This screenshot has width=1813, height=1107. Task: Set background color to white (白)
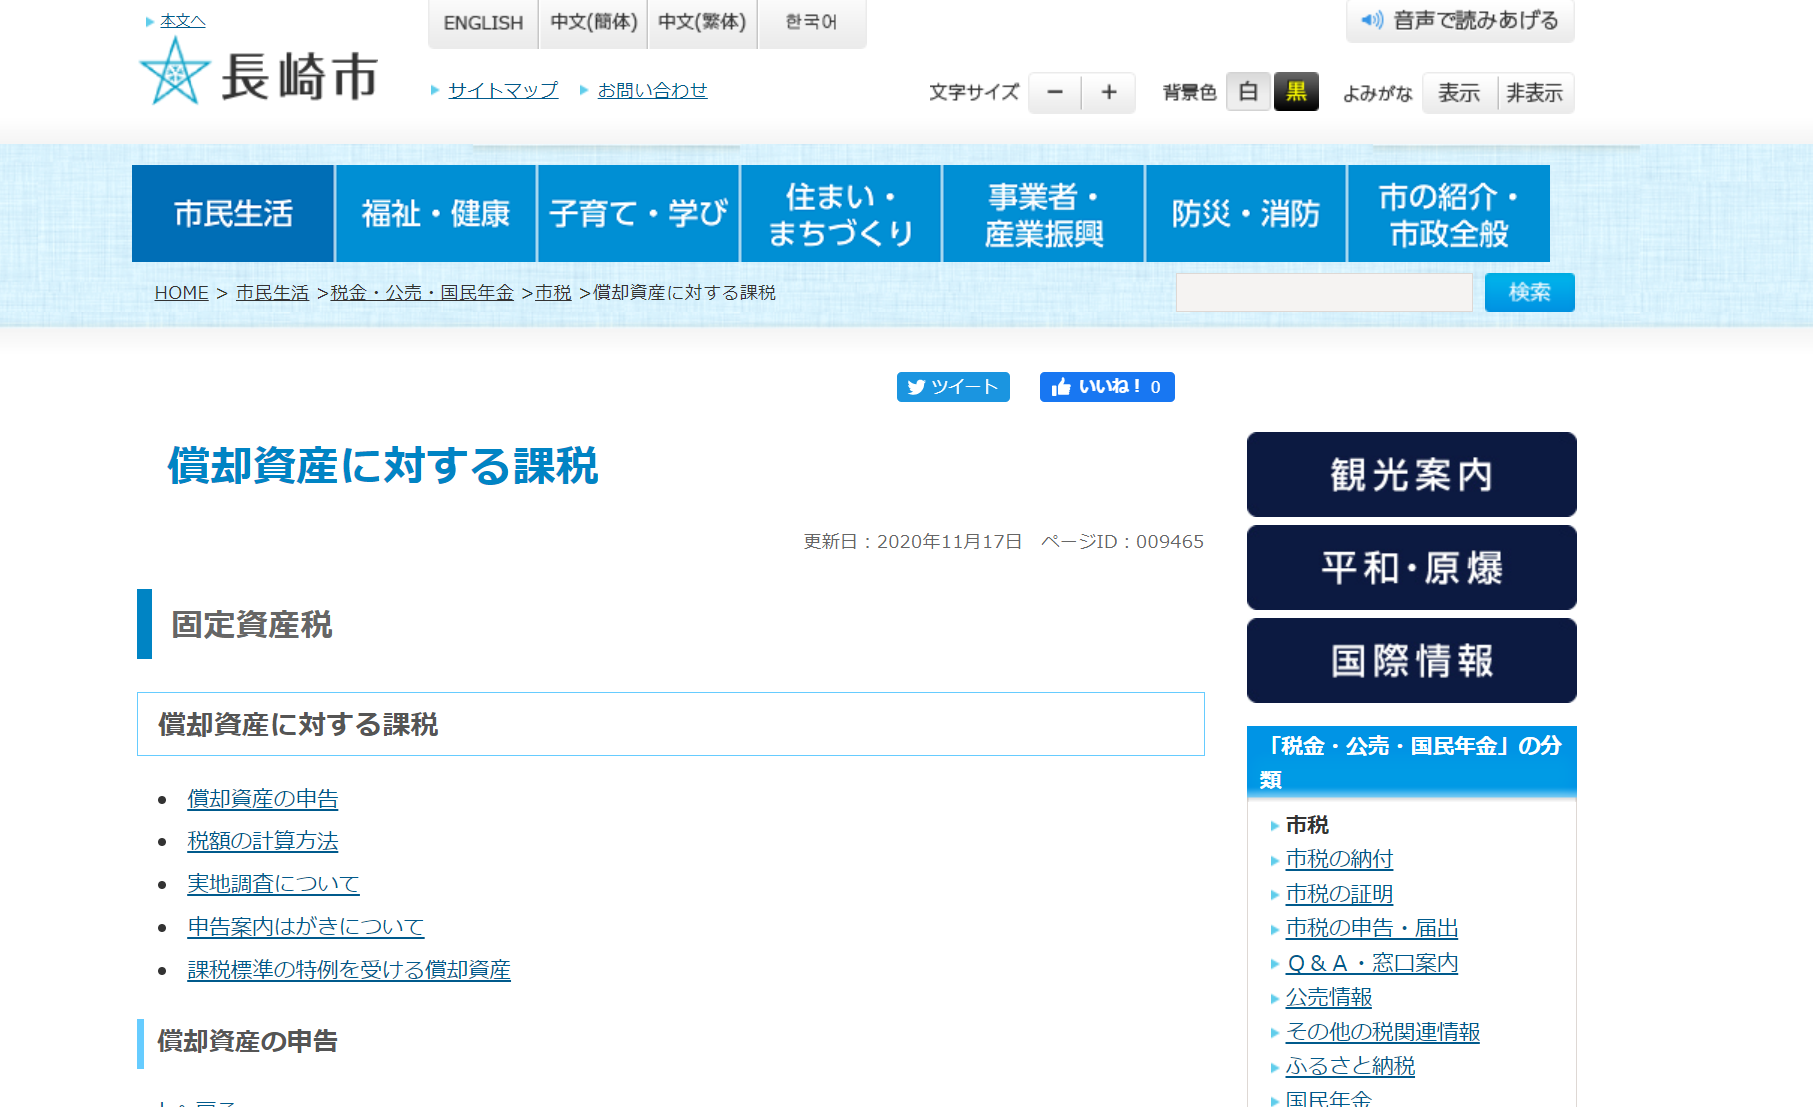pos(1247,93)
